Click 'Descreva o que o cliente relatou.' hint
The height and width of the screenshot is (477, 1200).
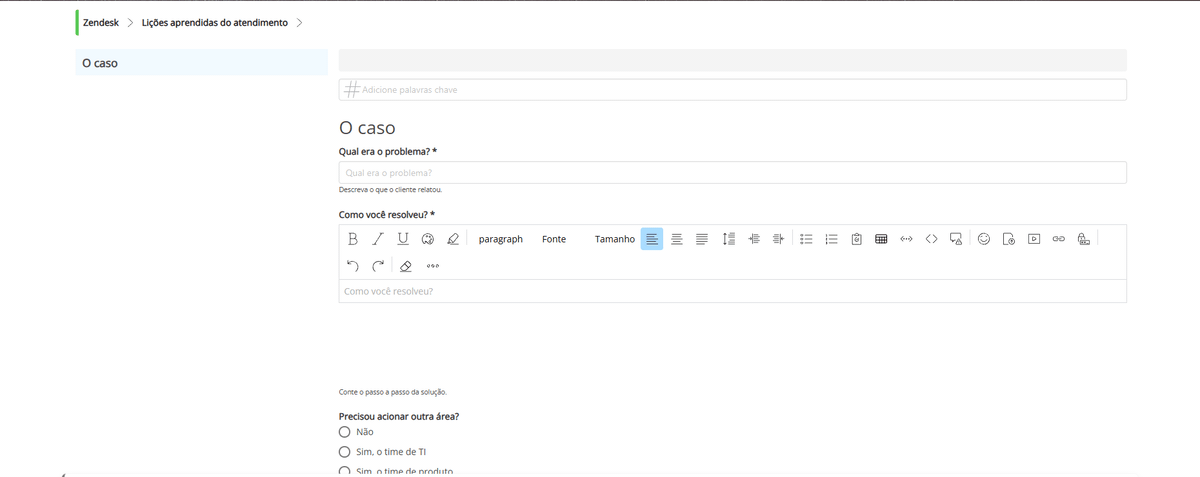pos(390,189)
